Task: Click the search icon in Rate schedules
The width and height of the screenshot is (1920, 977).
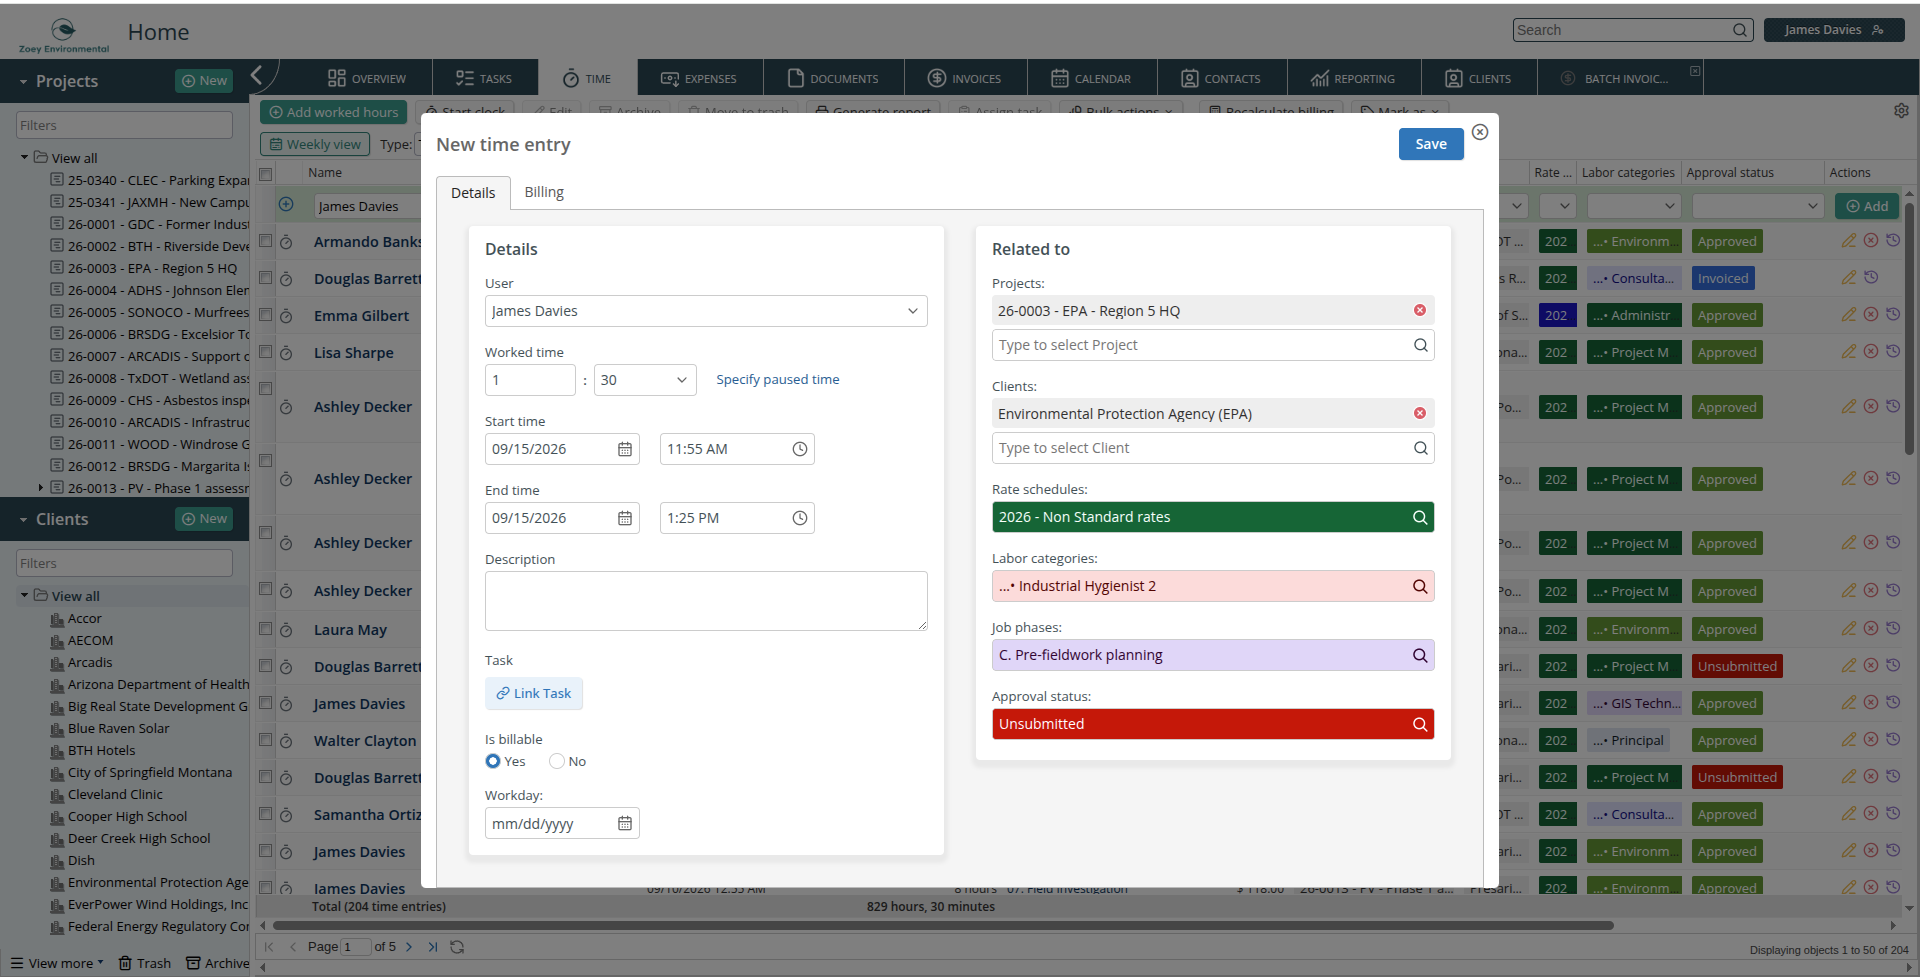Action: [x=1420, y=517]
